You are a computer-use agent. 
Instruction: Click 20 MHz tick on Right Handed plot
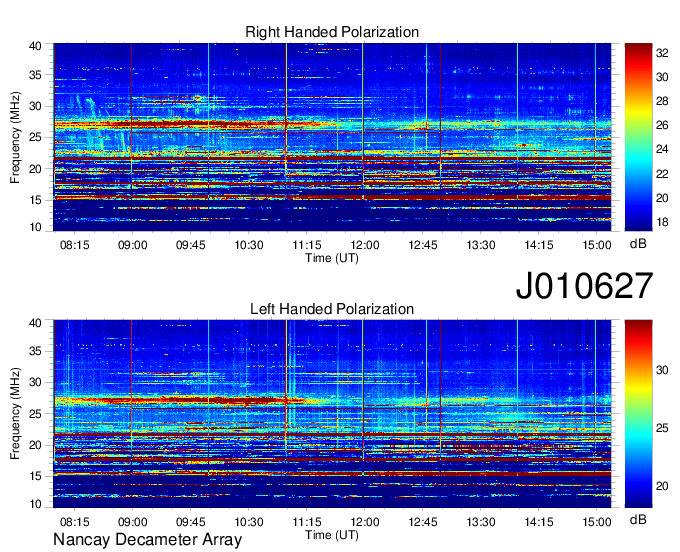35,169
